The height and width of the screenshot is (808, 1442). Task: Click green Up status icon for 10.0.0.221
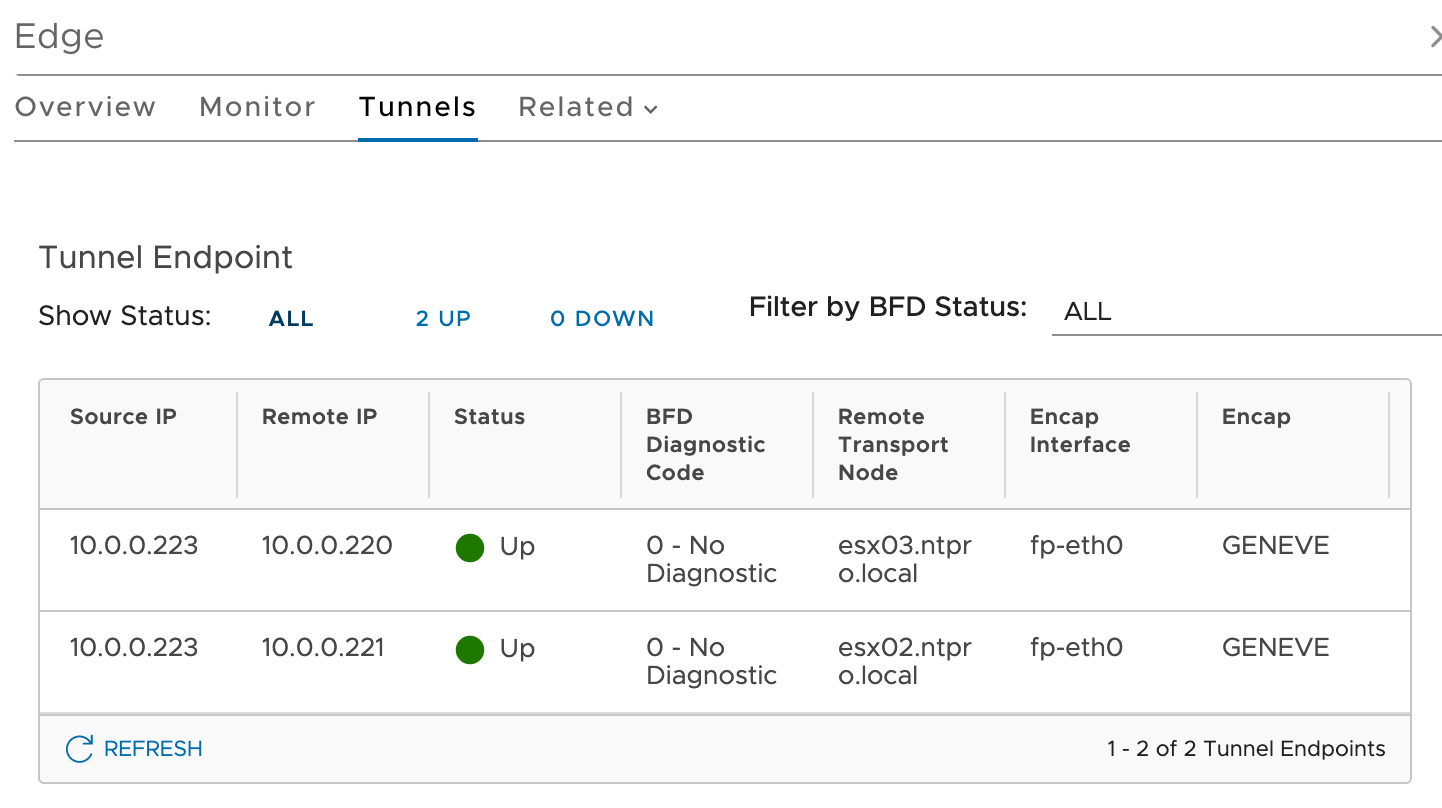point(470,650)
